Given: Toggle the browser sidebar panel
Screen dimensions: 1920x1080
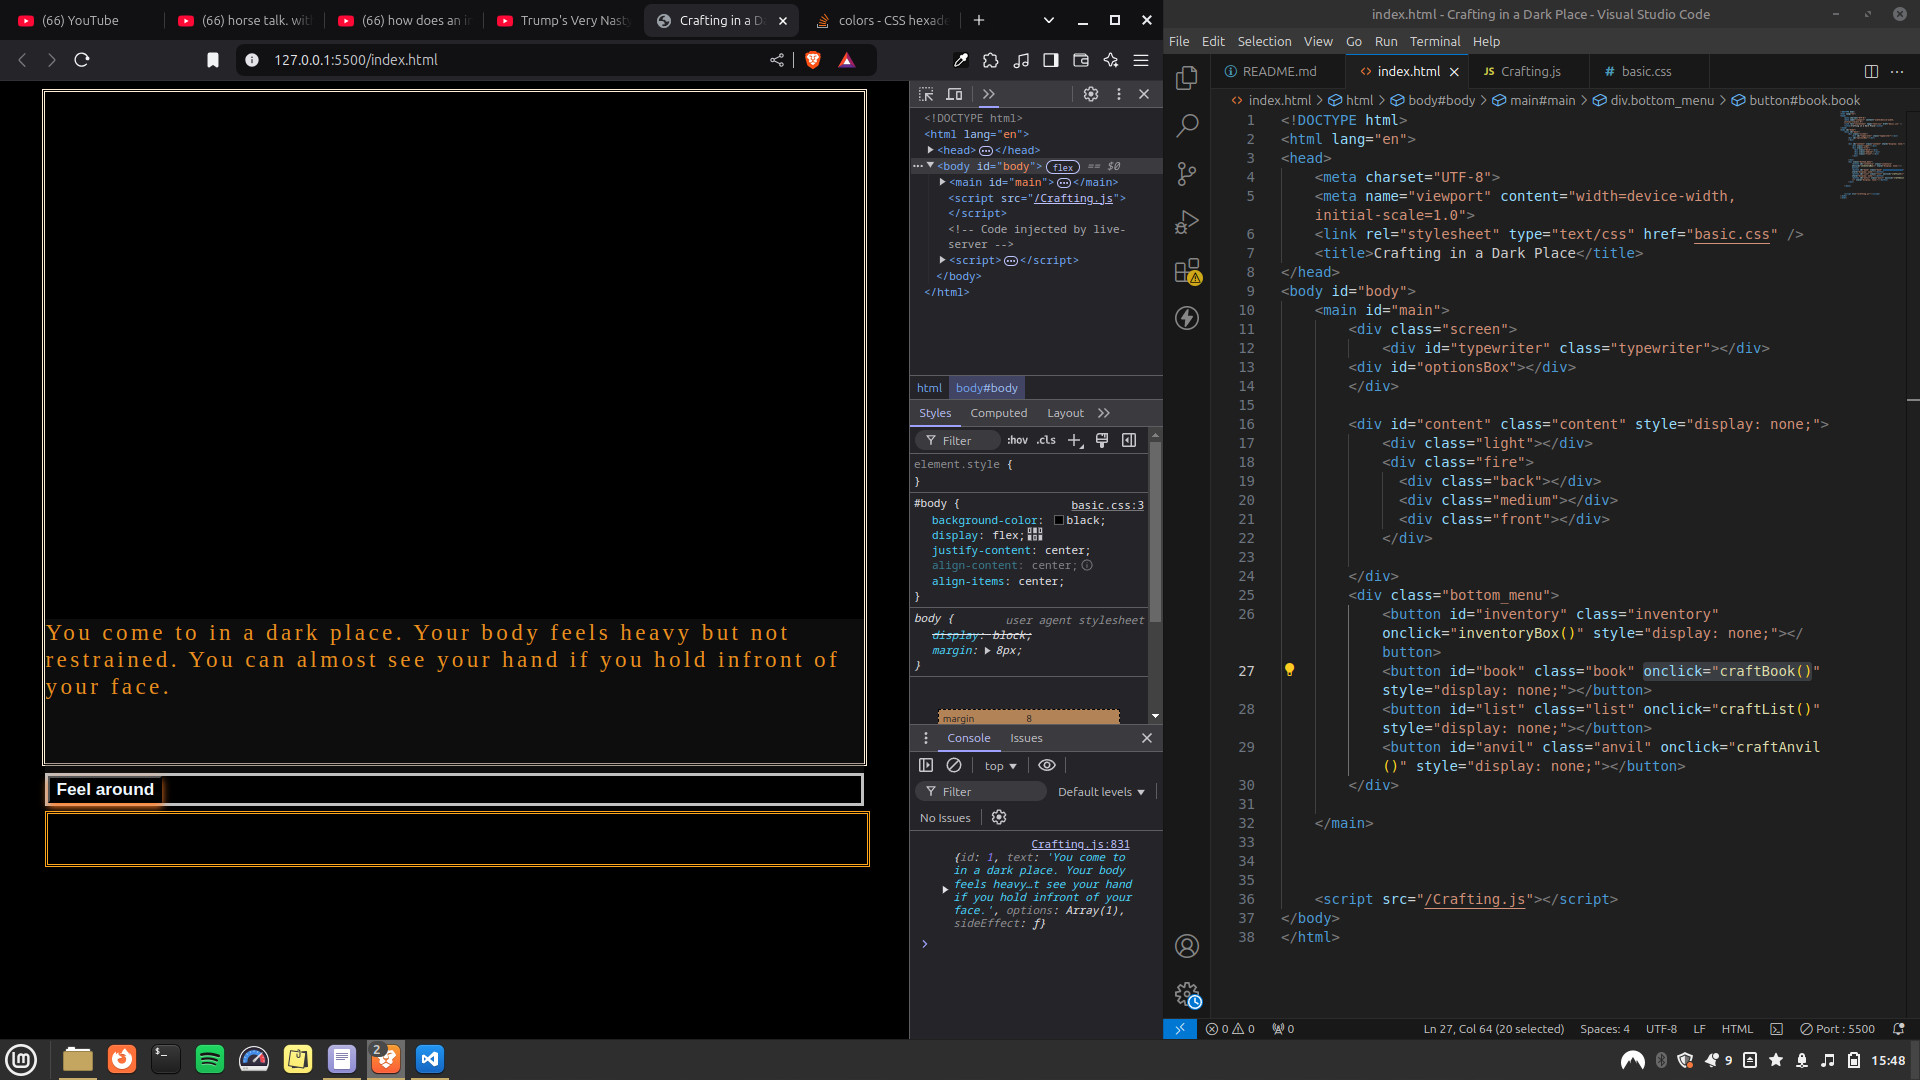Looking at the screenshot, I should coord(1051,60).
